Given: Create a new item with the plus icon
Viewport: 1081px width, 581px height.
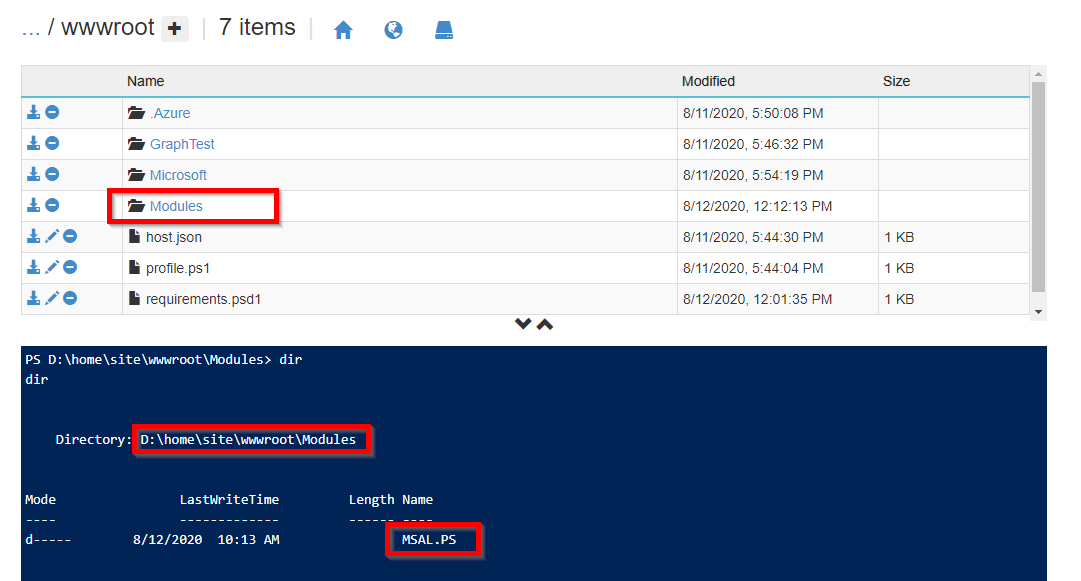Looking at the screenshot, I should click(175, 29).
